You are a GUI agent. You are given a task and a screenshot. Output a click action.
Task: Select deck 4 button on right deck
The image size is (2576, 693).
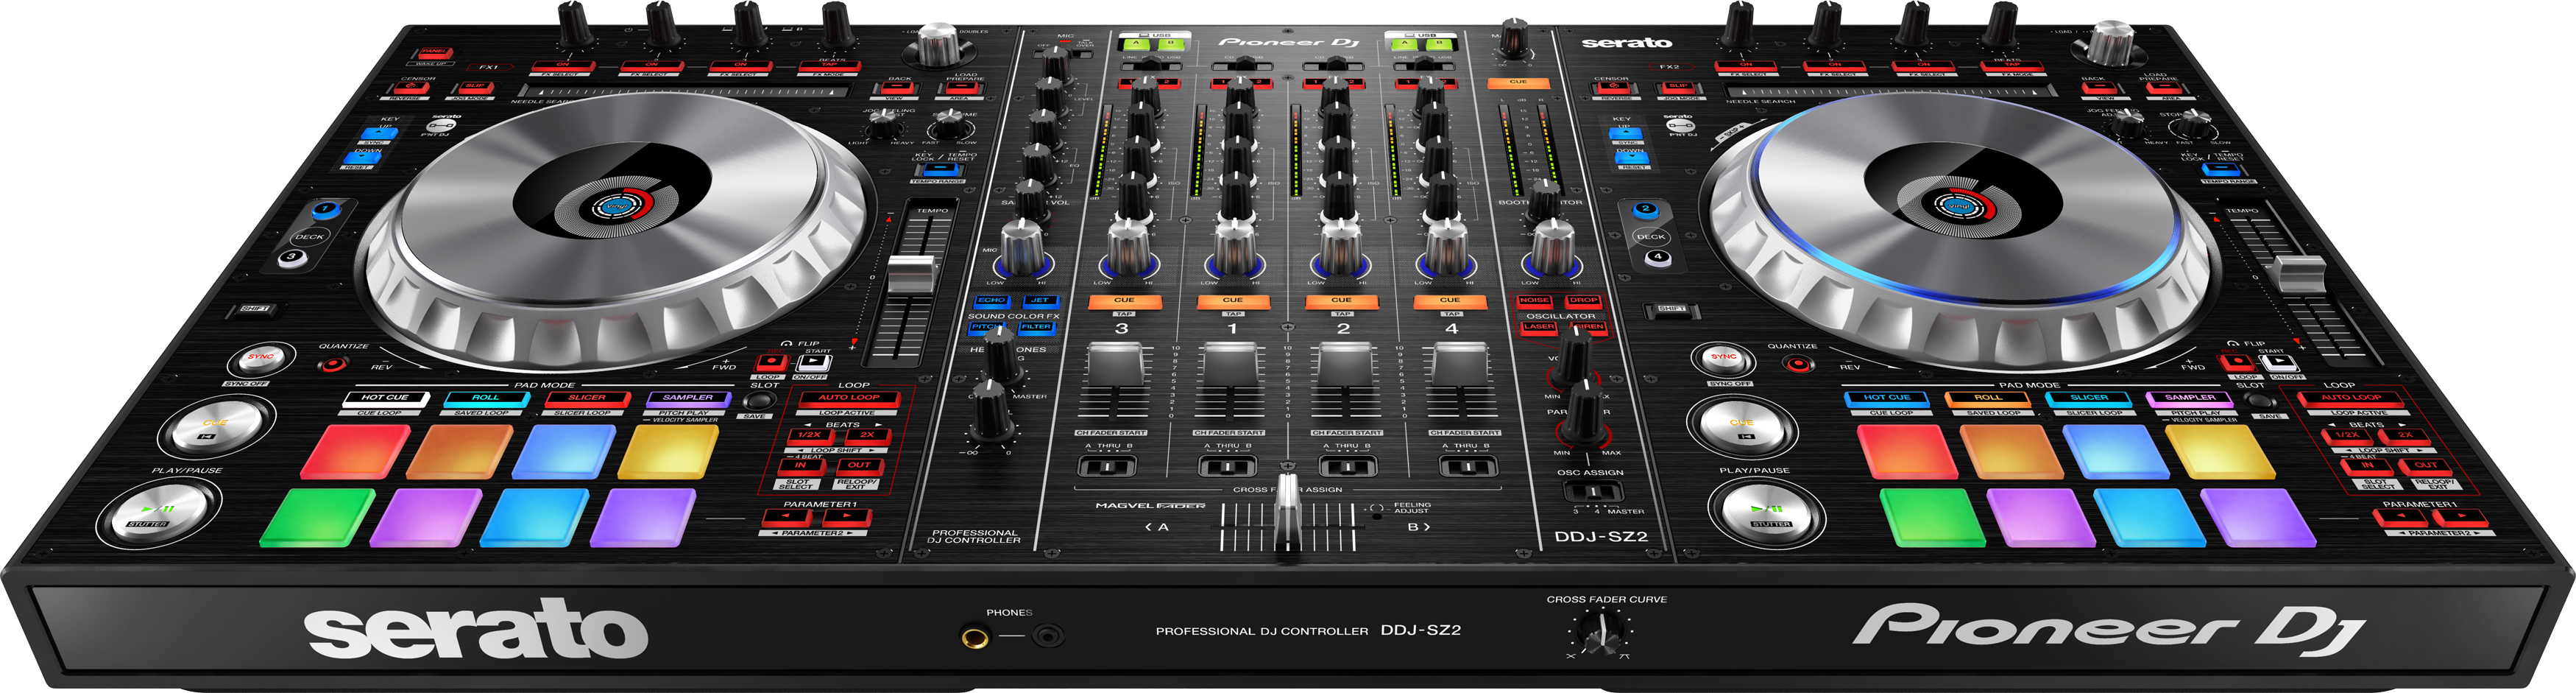[1658, 258]
